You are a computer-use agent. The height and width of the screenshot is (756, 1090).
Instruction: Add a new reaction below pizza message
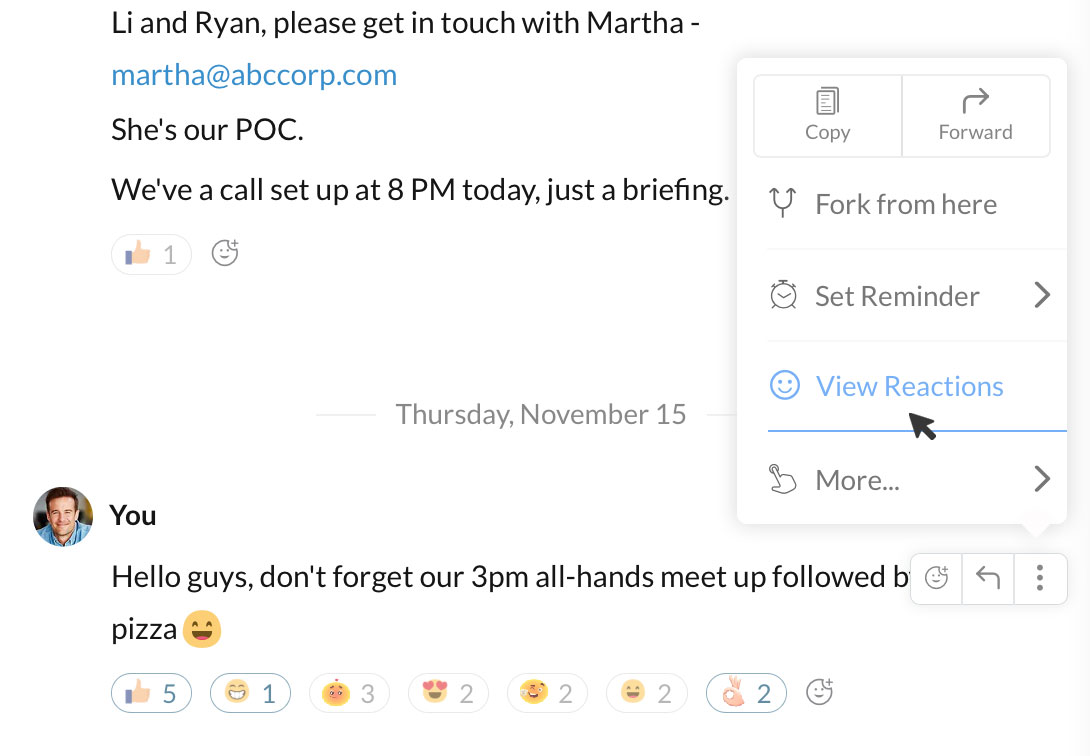[819, 691]
